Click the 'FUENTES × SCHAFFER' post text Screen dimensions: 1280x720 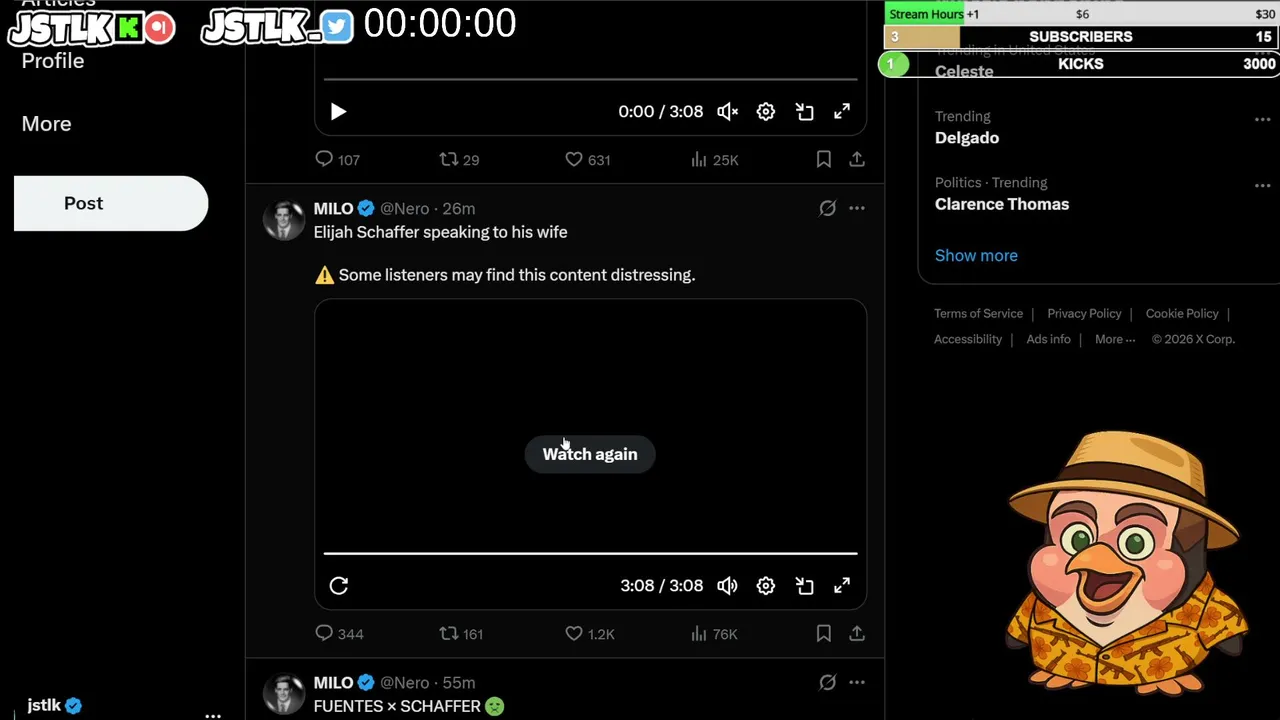pos(397,706)
